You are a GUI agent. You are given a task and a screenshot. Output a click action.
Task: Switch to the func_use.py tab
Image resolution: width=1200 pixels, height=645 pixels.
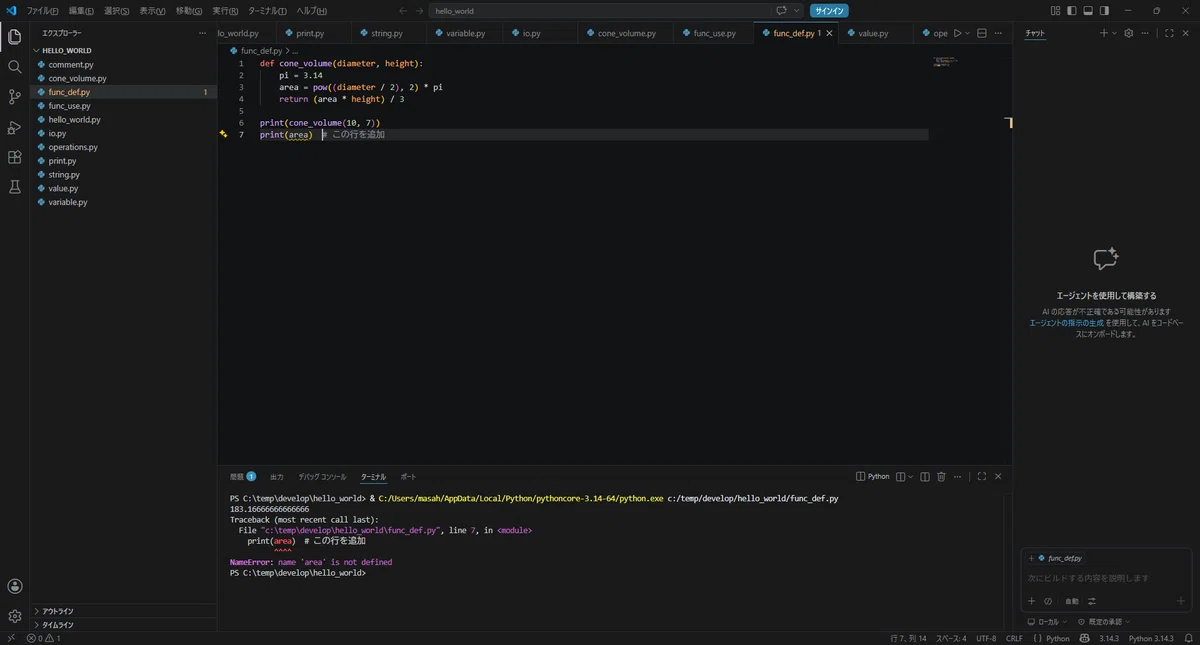pyautogui.click(x=715, y=33)
